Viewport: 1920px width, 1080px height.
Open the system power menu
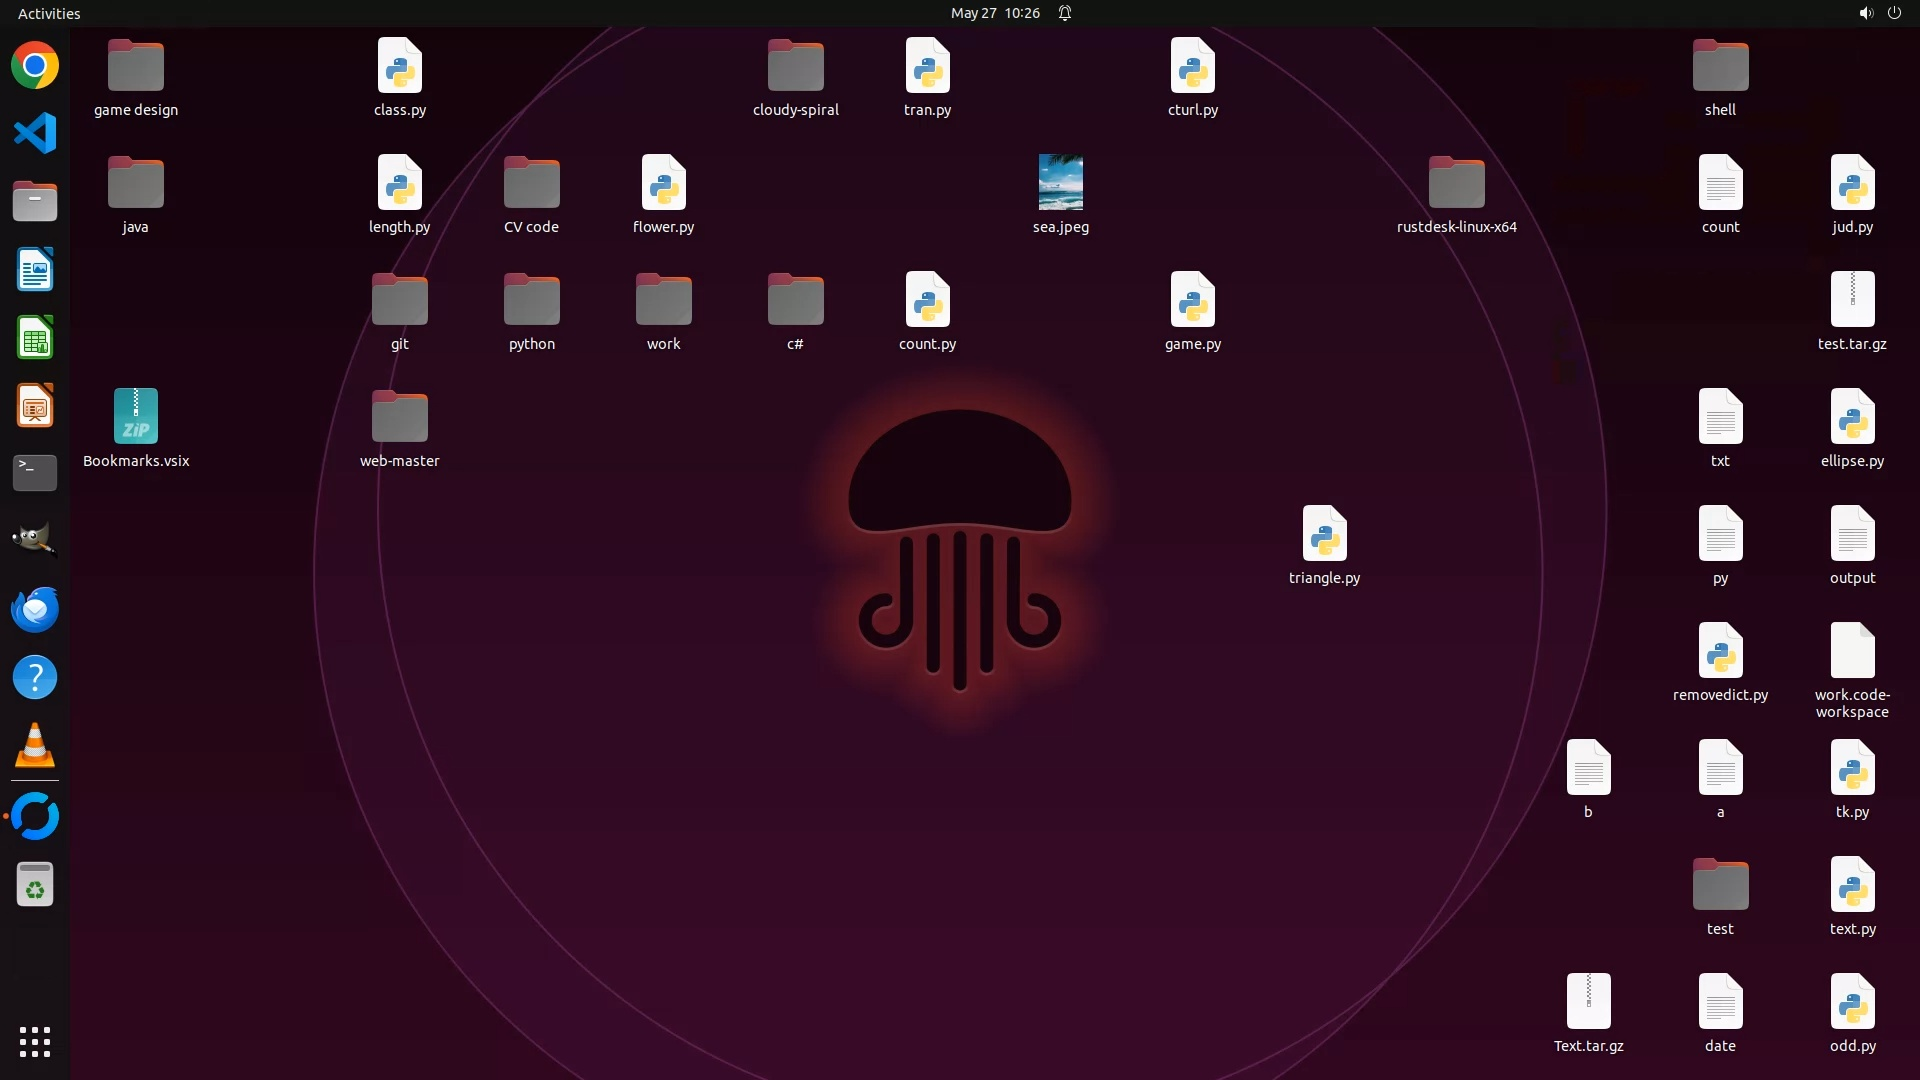[x=1894, y=13]
